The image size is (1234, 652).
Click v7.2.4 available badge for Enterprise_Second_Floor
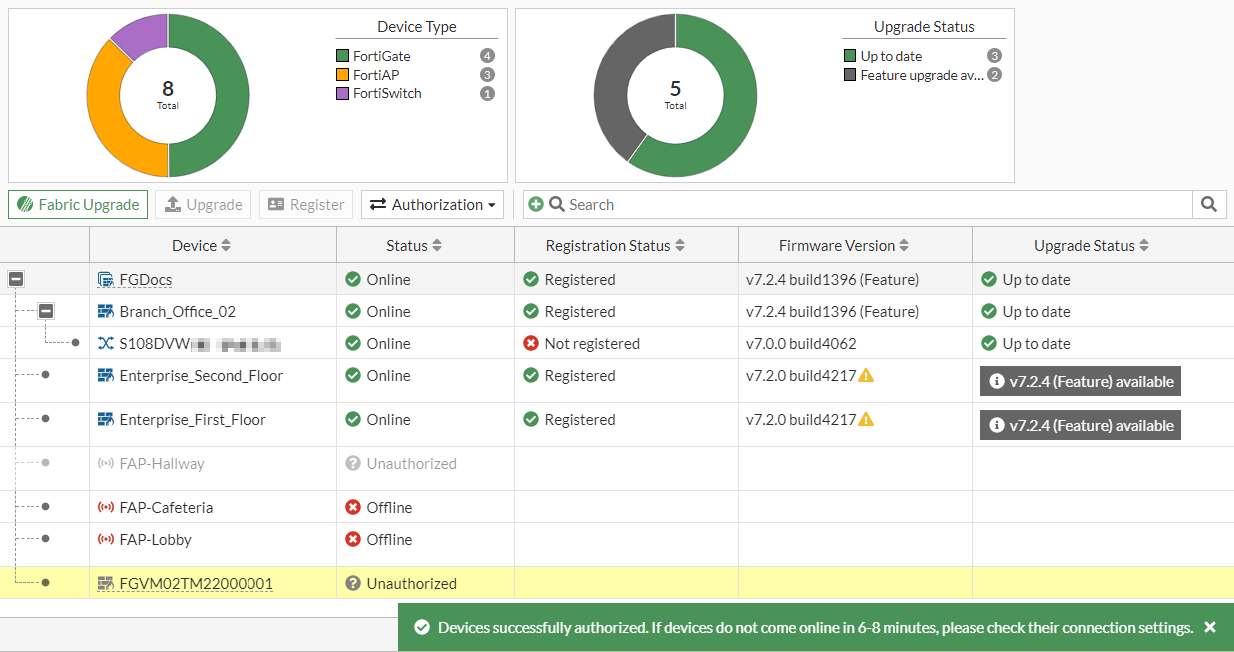click(x=1080, y=381)
